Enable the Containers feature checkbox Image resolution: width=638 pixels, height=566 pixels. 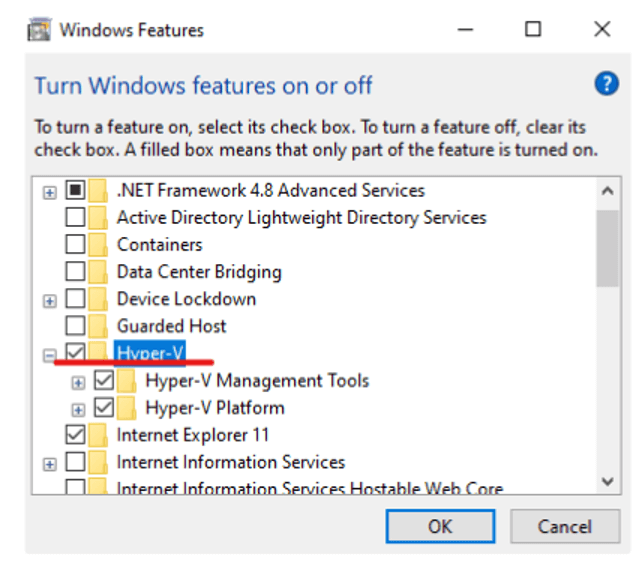click(75, 245)
